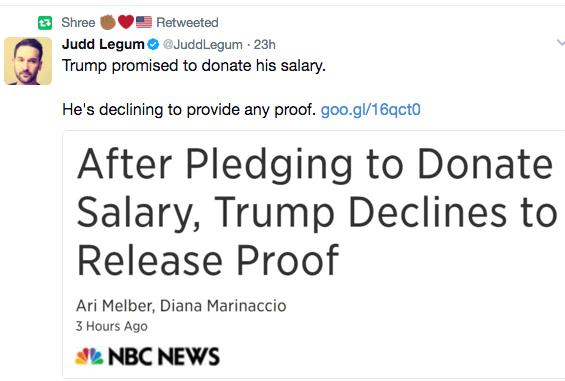
Task: Click the NBC NEWS wordmark
Action: click(x=164, y=356)
